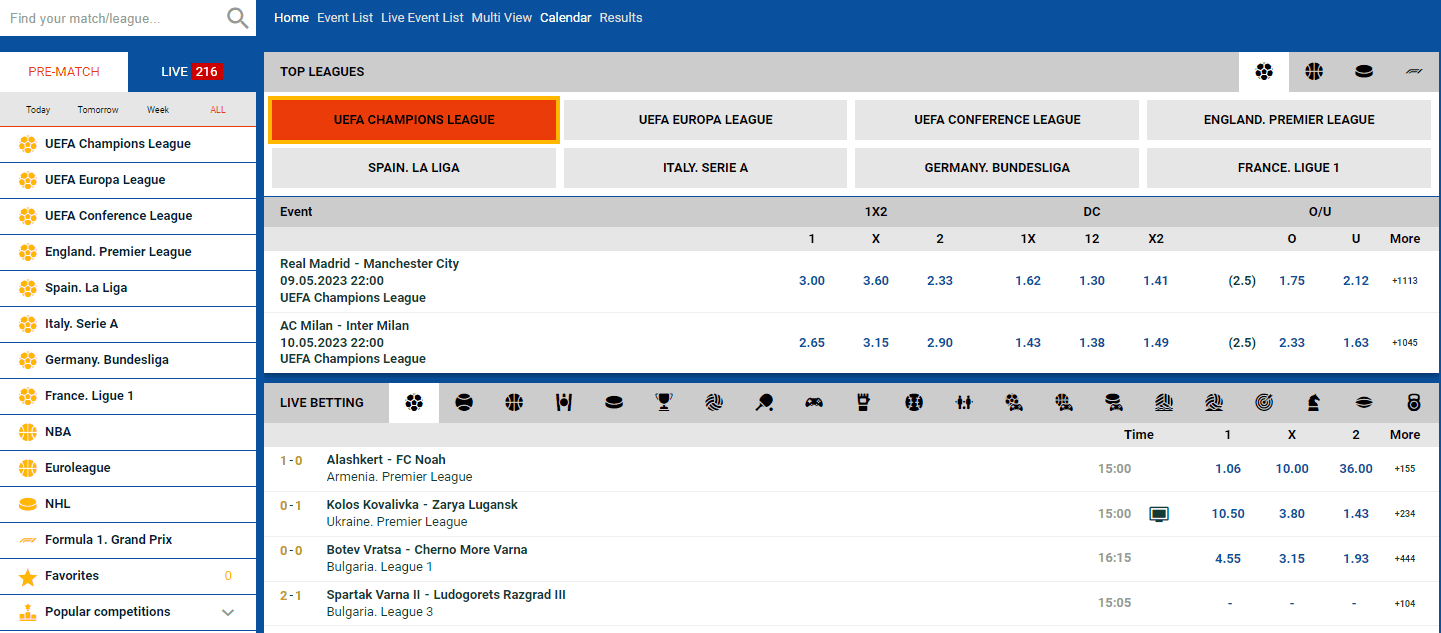1441x633 pixels.
Task: Click UEFA CHAMPIONS LEAGUE top league button
Action: point(414,120)
